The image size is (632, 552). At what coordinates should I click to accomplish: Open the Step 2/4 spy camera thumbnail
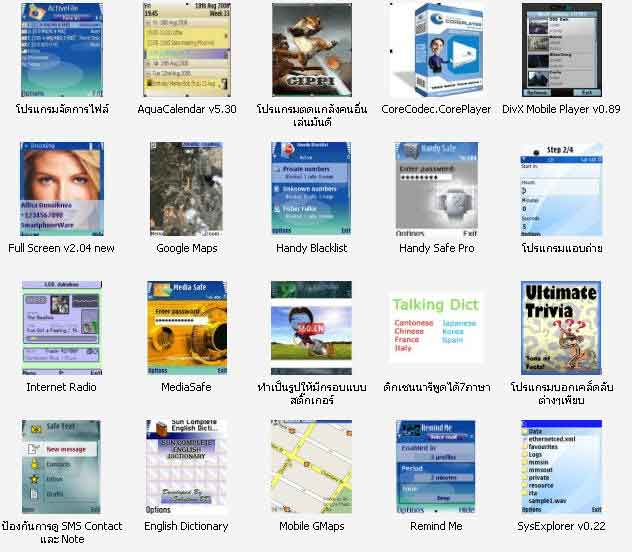(561, 189)
